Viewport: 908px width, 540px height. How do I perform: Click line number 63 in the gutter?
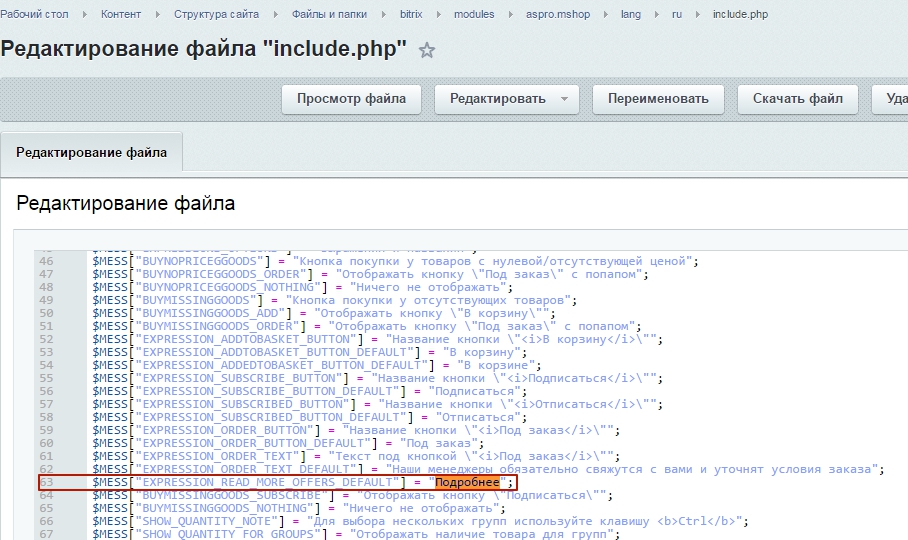(47, 482)
